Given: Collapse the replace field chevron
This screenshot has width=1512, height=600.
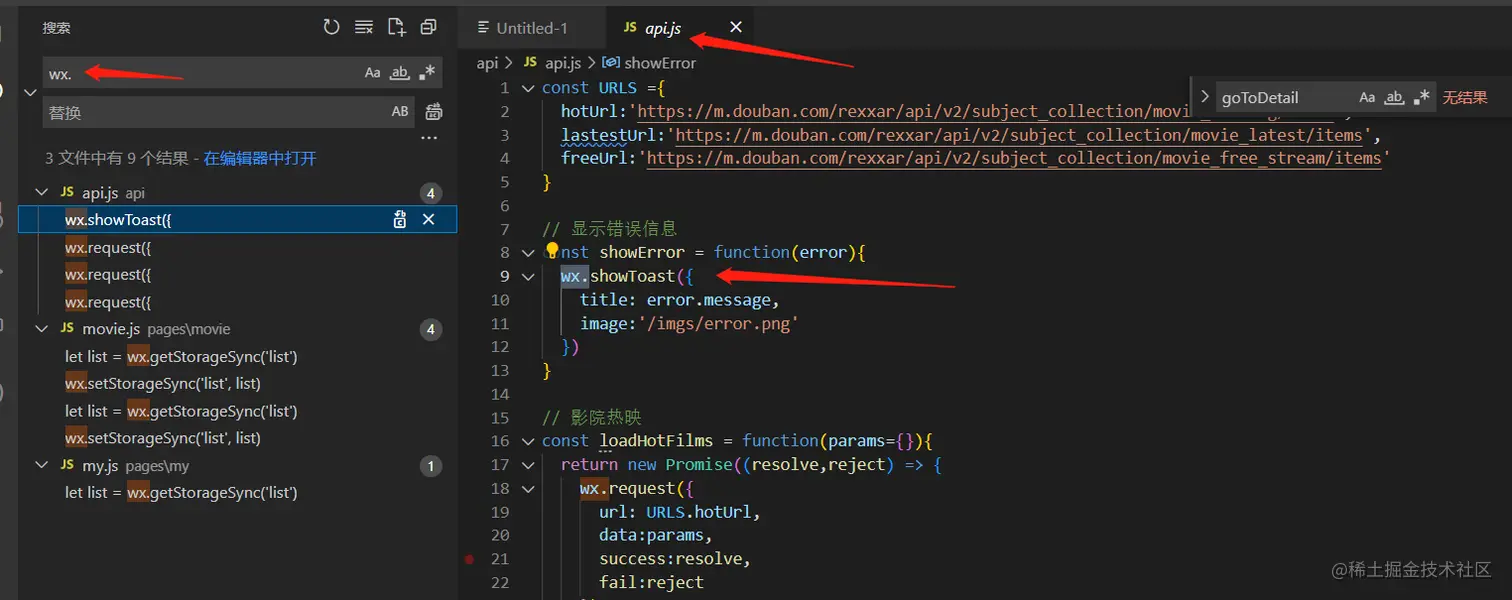Looking at the screenshot, I should (x=30, y=92).
